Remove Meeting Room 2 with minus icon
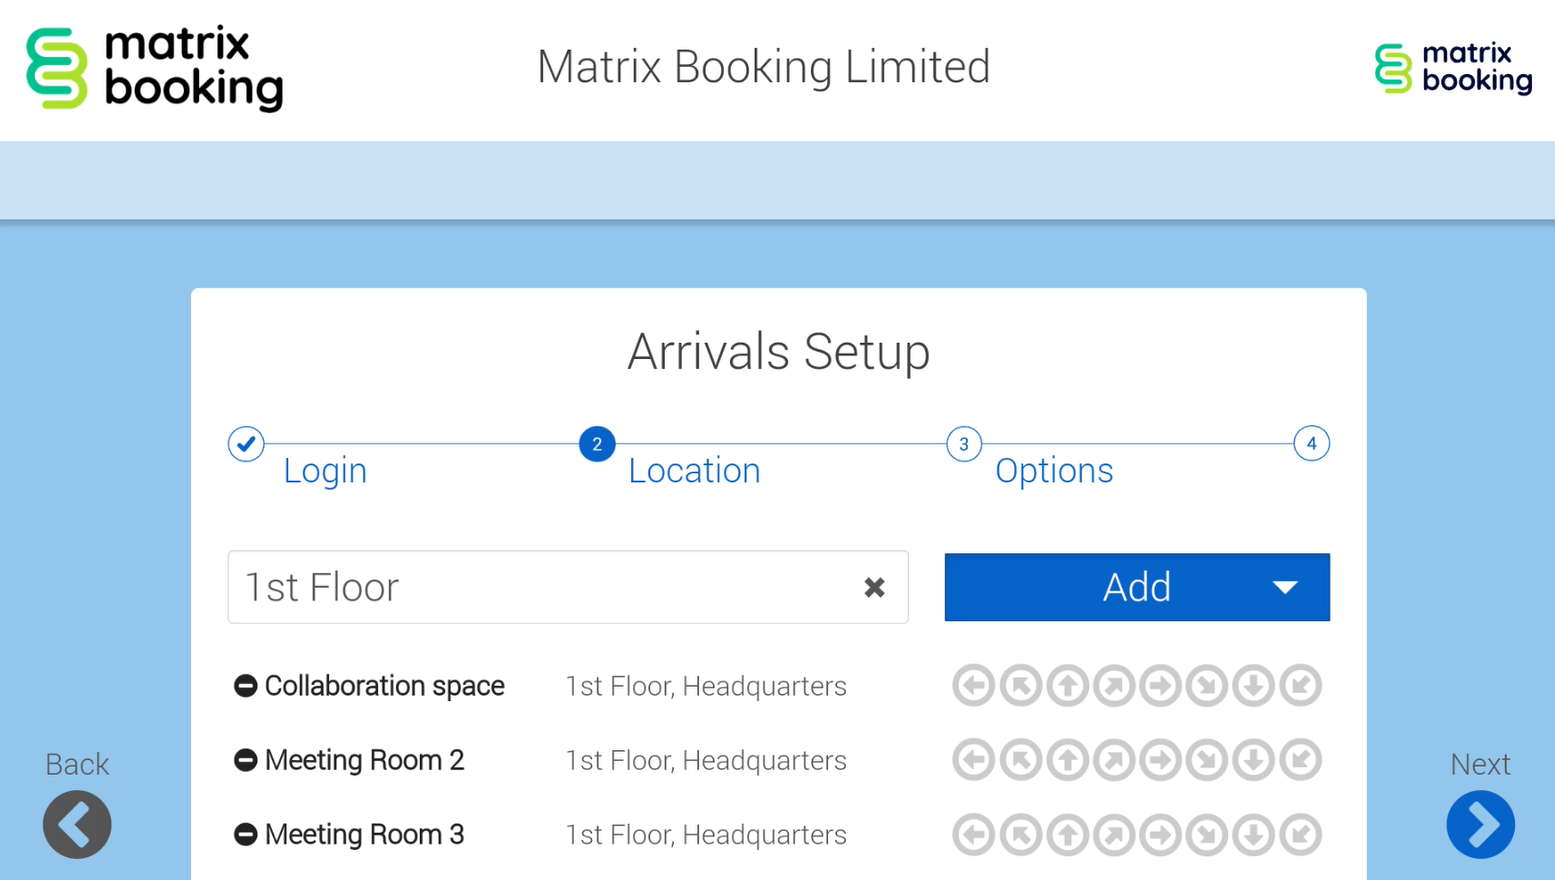This screenshot has width=1555, height=880. [x=245, y=760]
